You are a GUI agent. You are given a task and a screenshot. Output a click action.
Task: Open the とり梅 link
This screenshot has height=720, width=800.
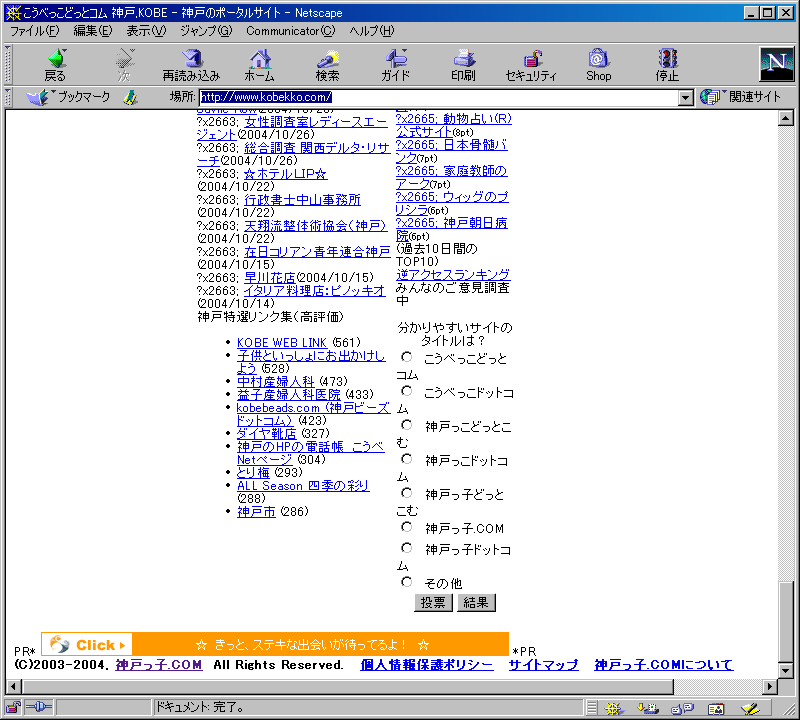(x=253, y=473)
